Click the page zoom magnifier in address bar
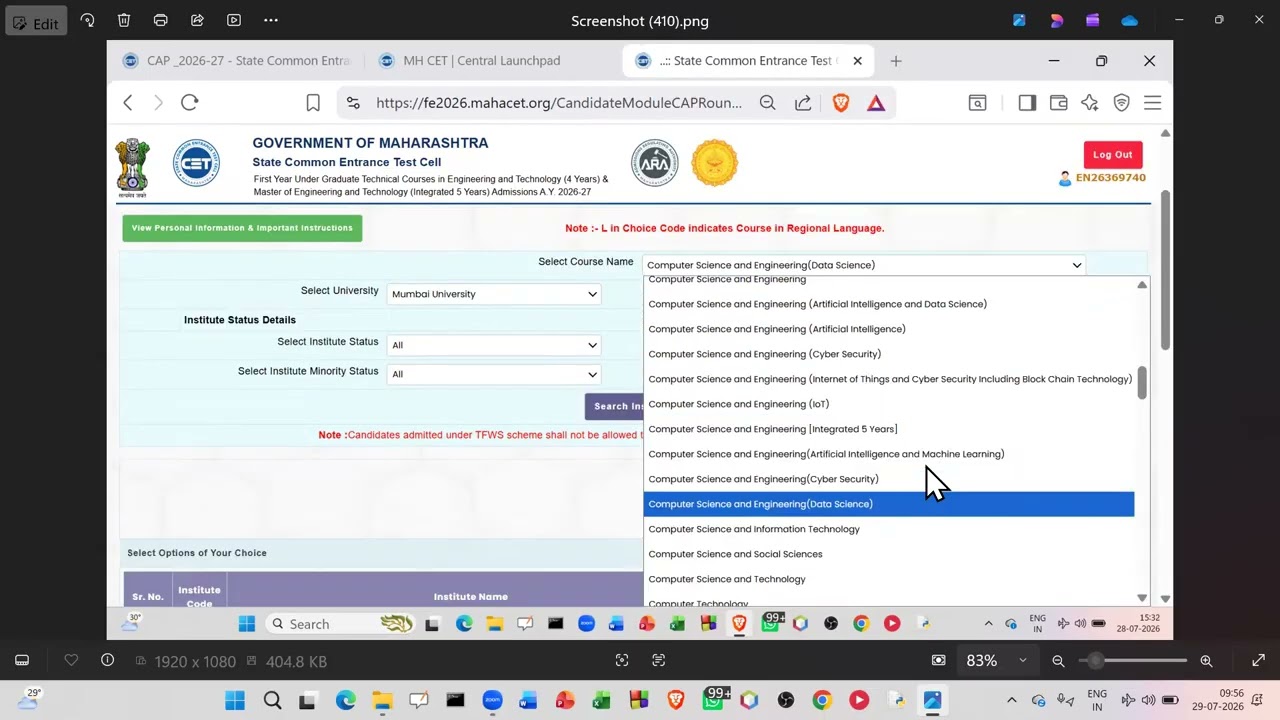Image resolution: width=1280 pixels, height=720 pixels. 767,103
